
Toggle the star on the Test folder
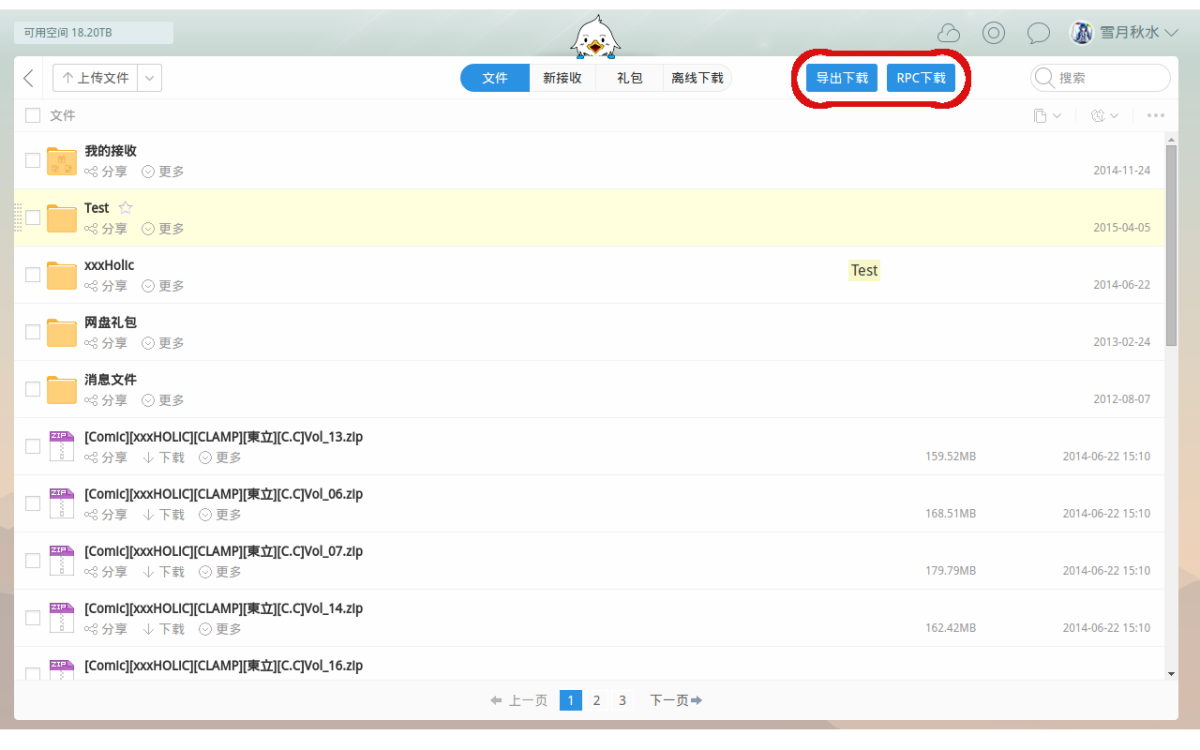pyautogui.click(x=125, y=207)
